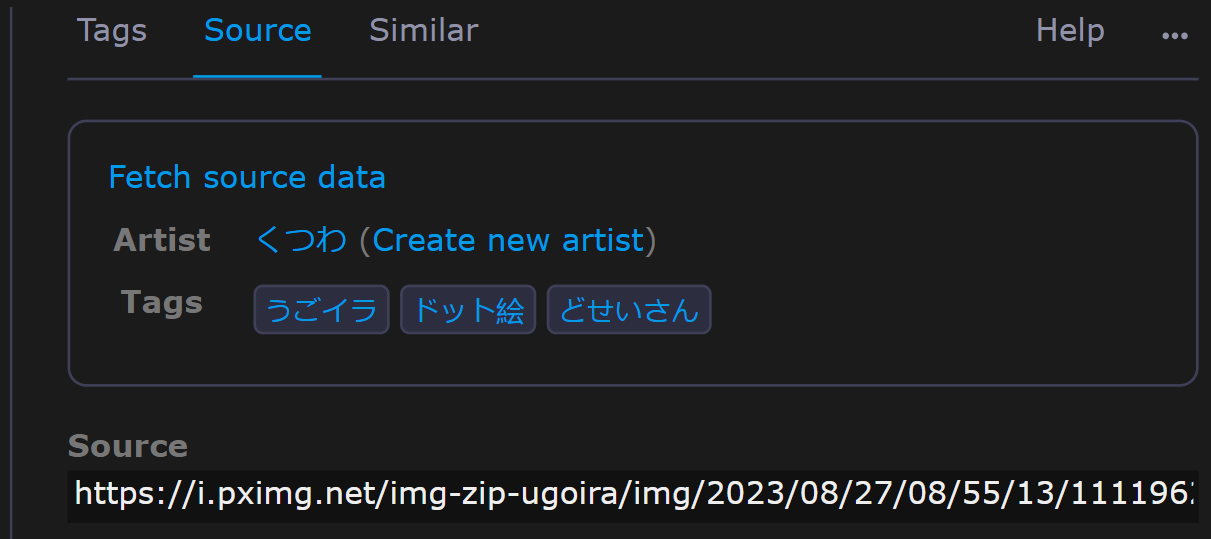Focus the Source URL input field
Image resolution: width=1211 pixels, height=539 pixels.
[633, 496]
